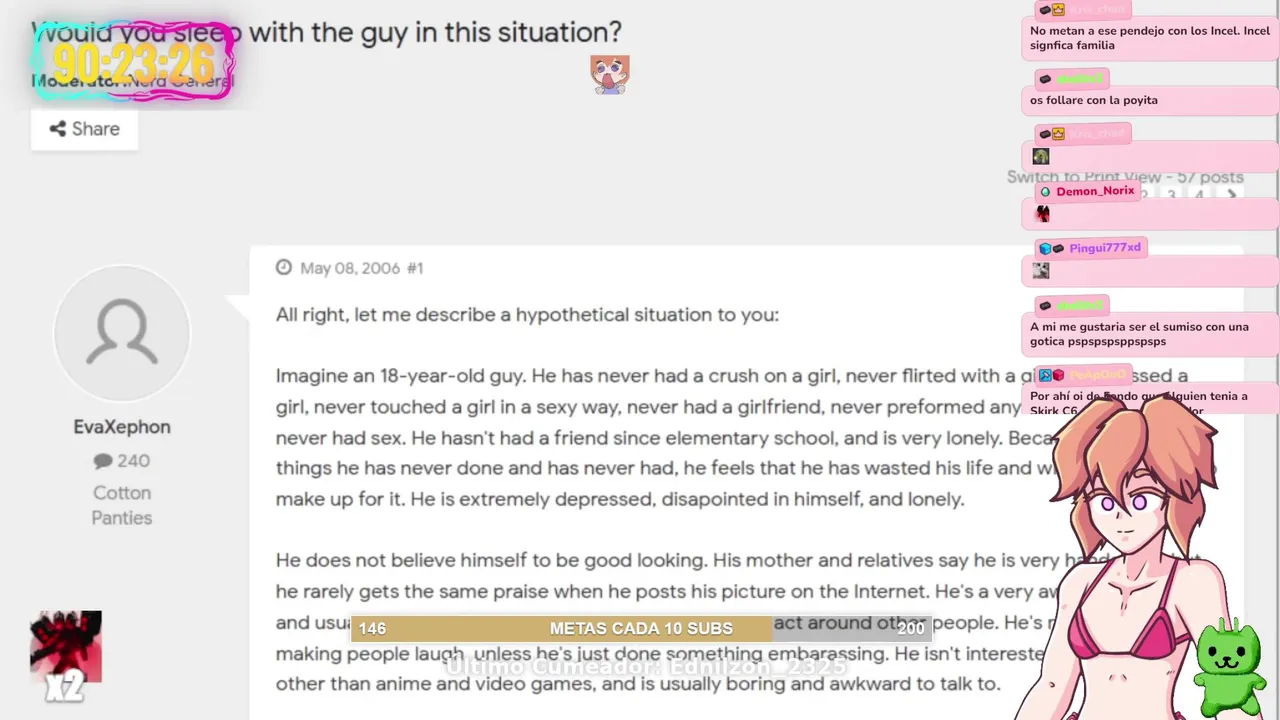Open the EvaXephon username profile link
This screenshot has height=720, width=1280.
point(122,427)
